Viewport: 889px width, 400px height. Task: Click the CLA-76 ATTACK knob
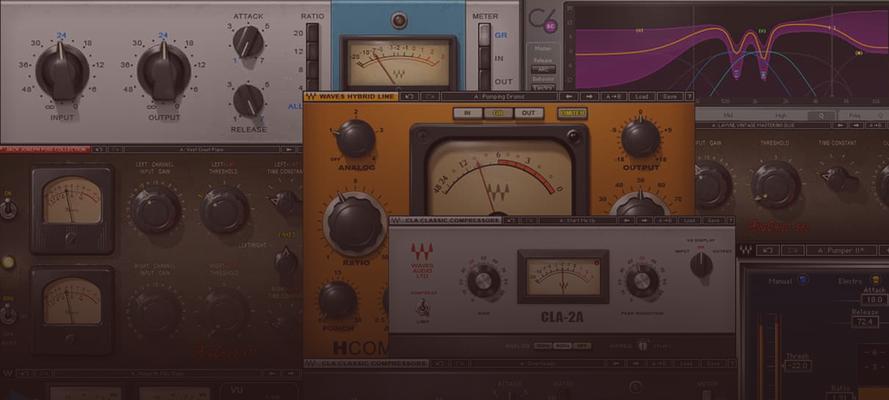(248, 42)
